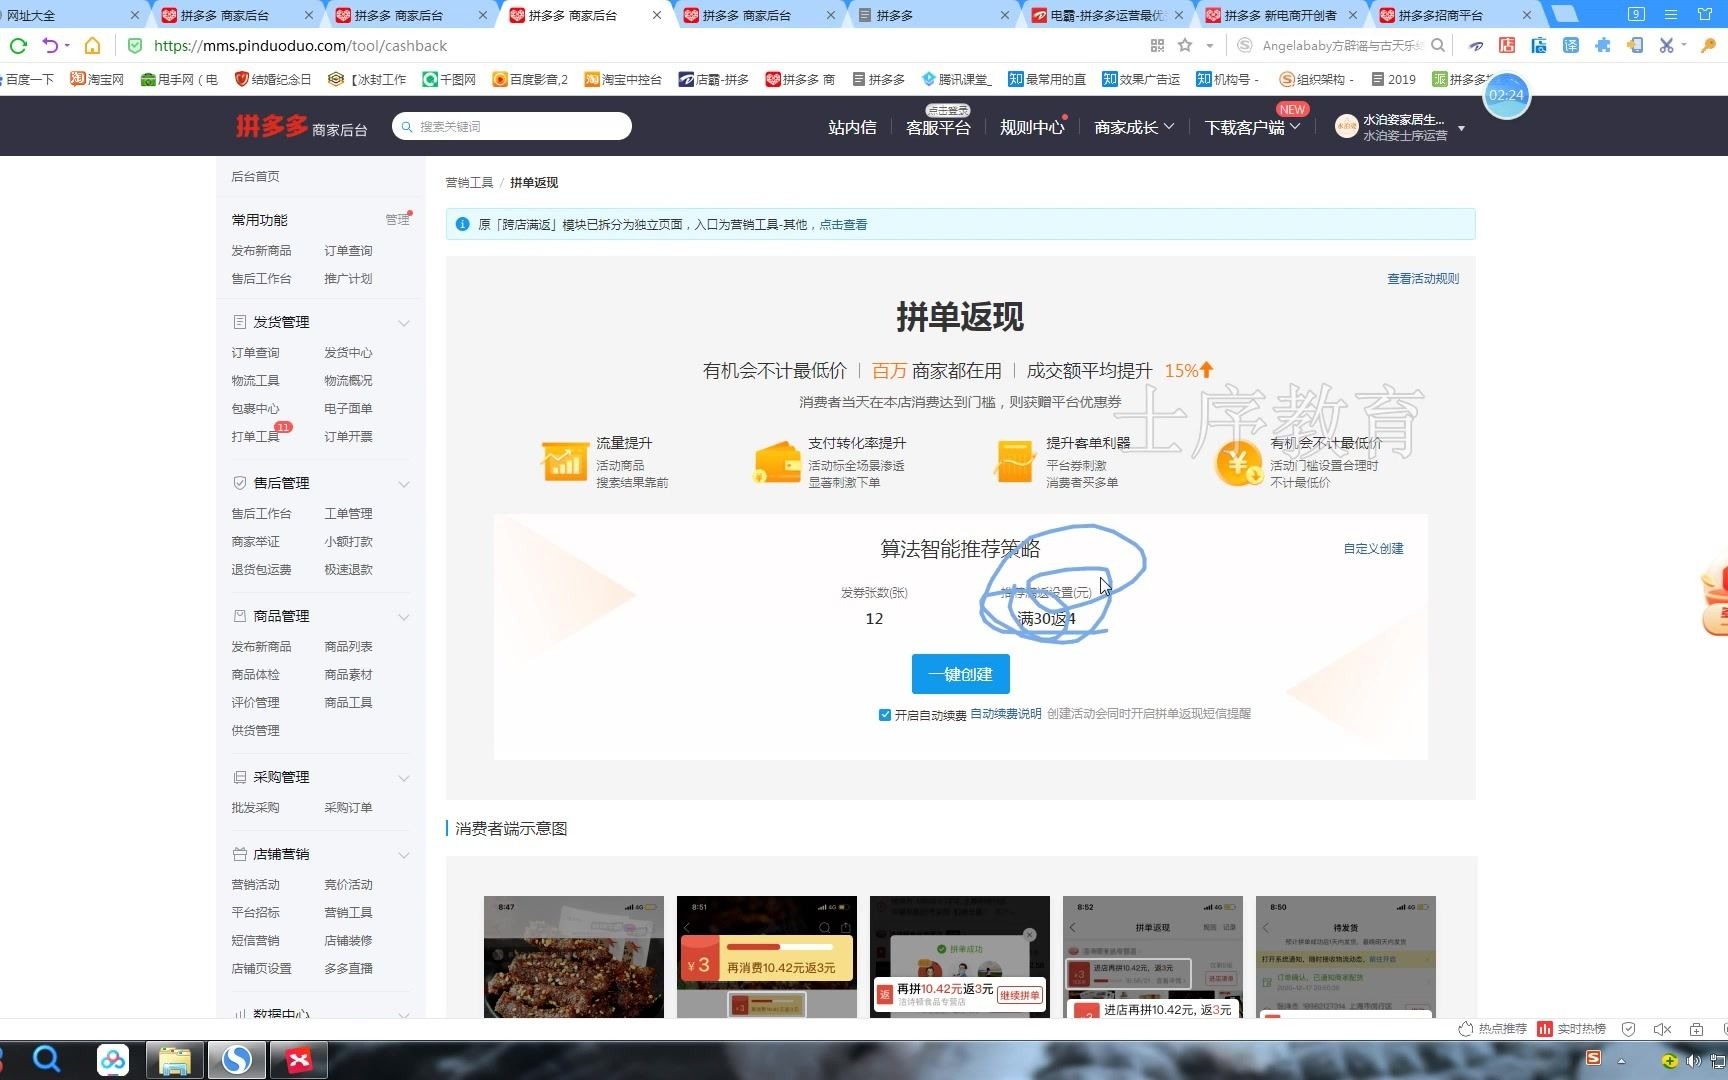Viewport: 1728px width, 1080px height.
Task: Click the green security shield in address bar
Action: pos(135,46)
